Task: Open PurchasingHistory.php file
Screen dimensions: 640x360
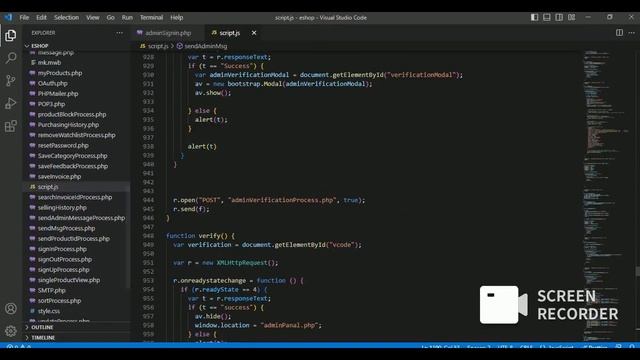Action: [x=68, y=125]
